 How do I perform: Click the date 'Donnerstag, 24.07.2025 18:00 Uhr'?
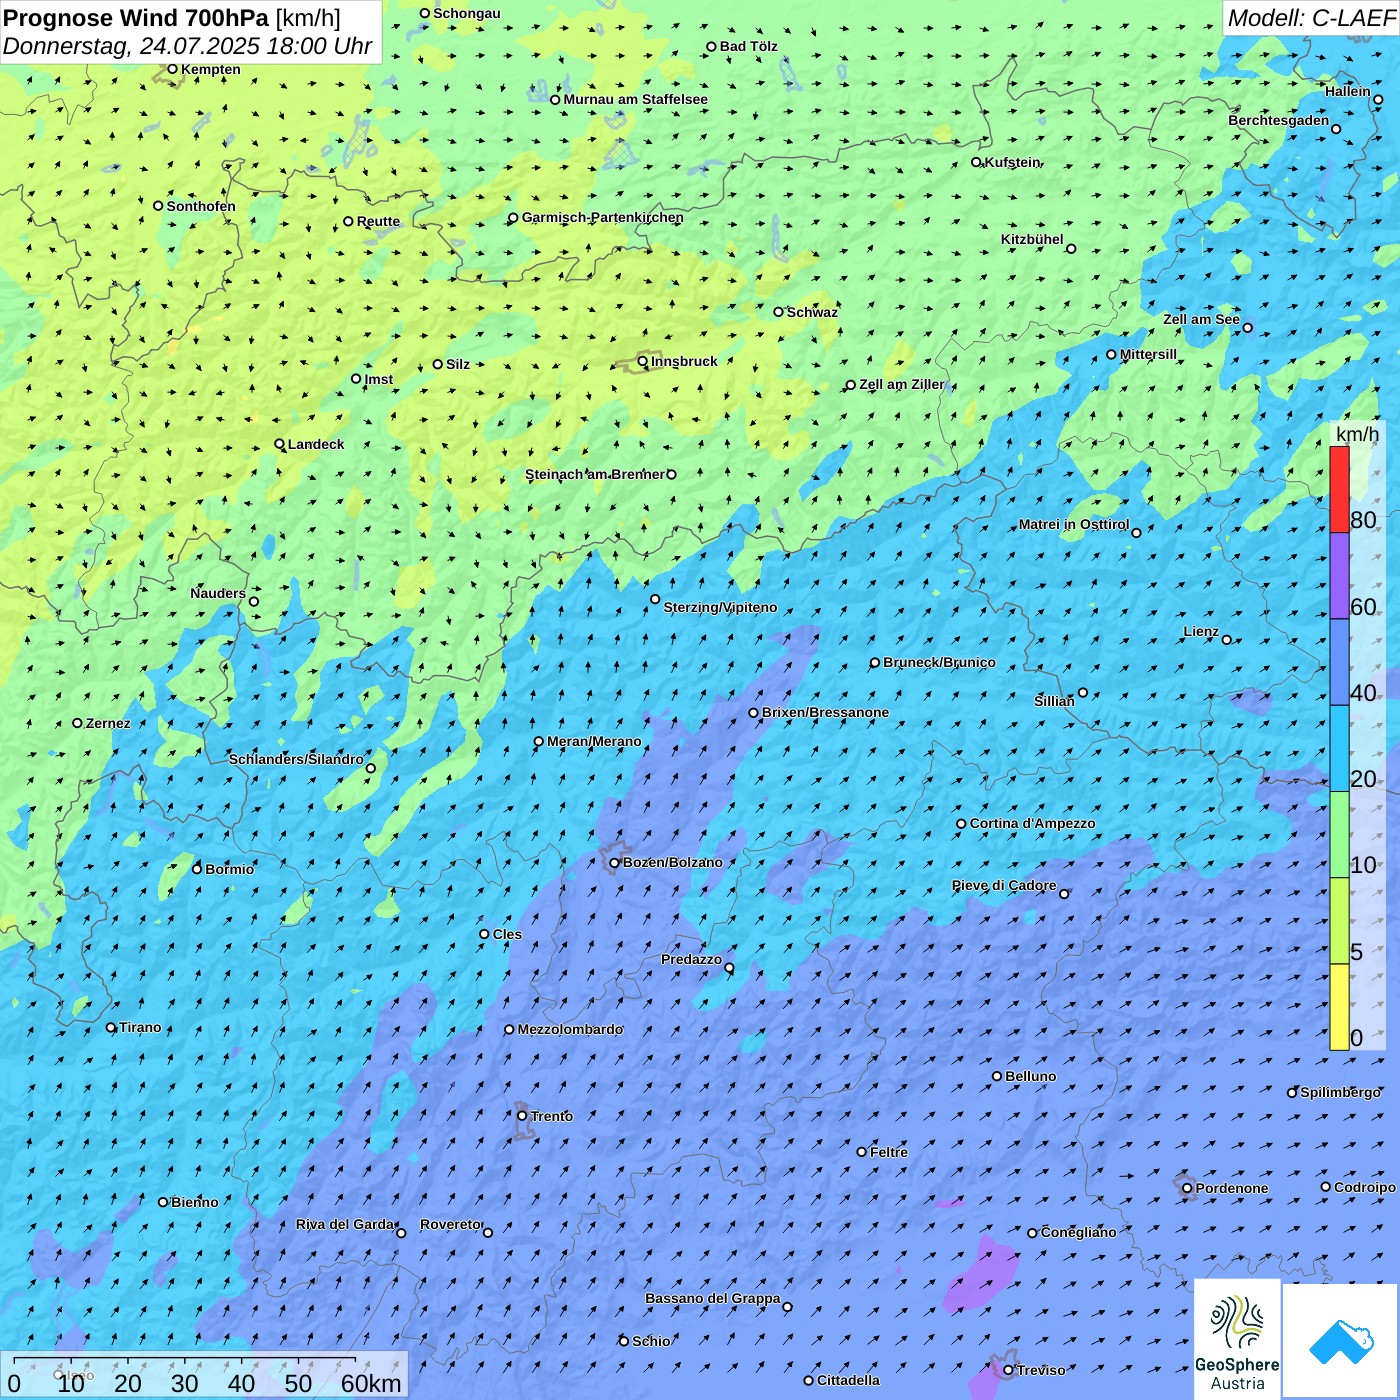click(x=187, y=46)
